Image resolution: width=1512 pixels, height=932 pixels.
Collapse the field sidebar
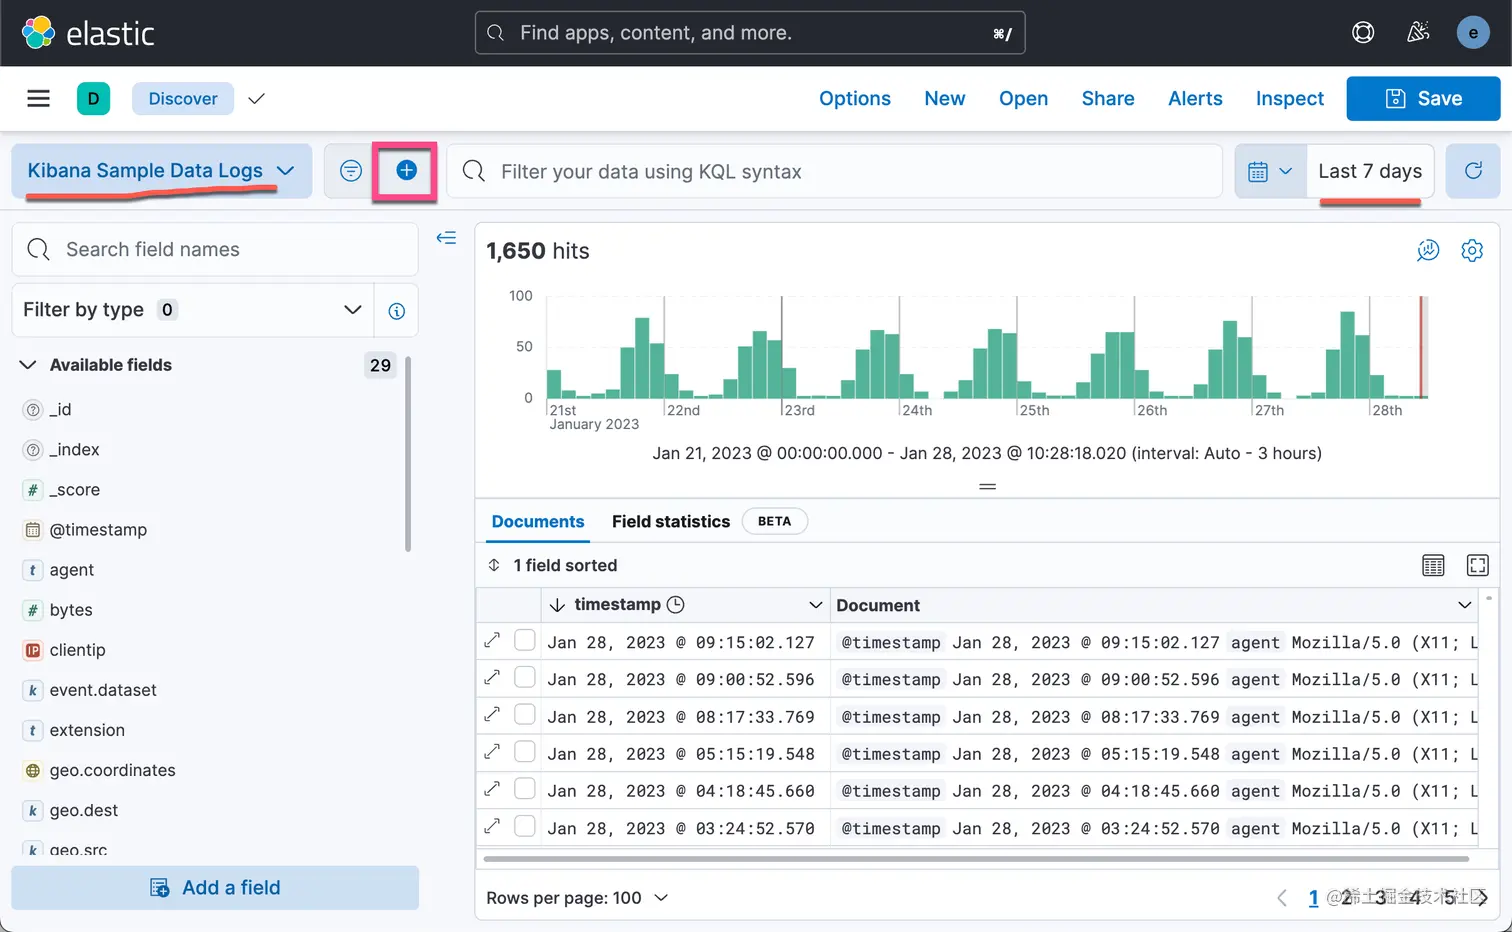pos(446,238)
